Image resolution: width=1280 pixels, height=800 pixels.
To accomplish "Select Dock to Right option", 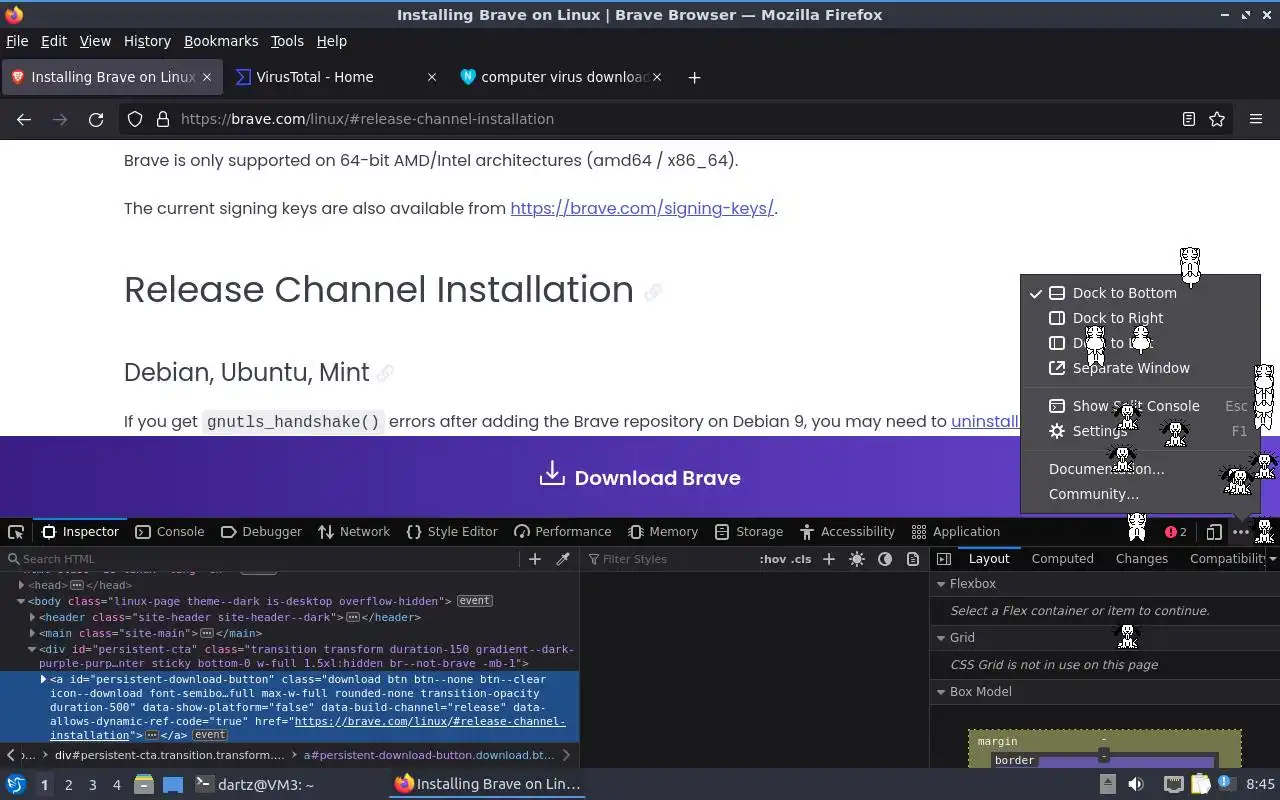I will 1140,318.
